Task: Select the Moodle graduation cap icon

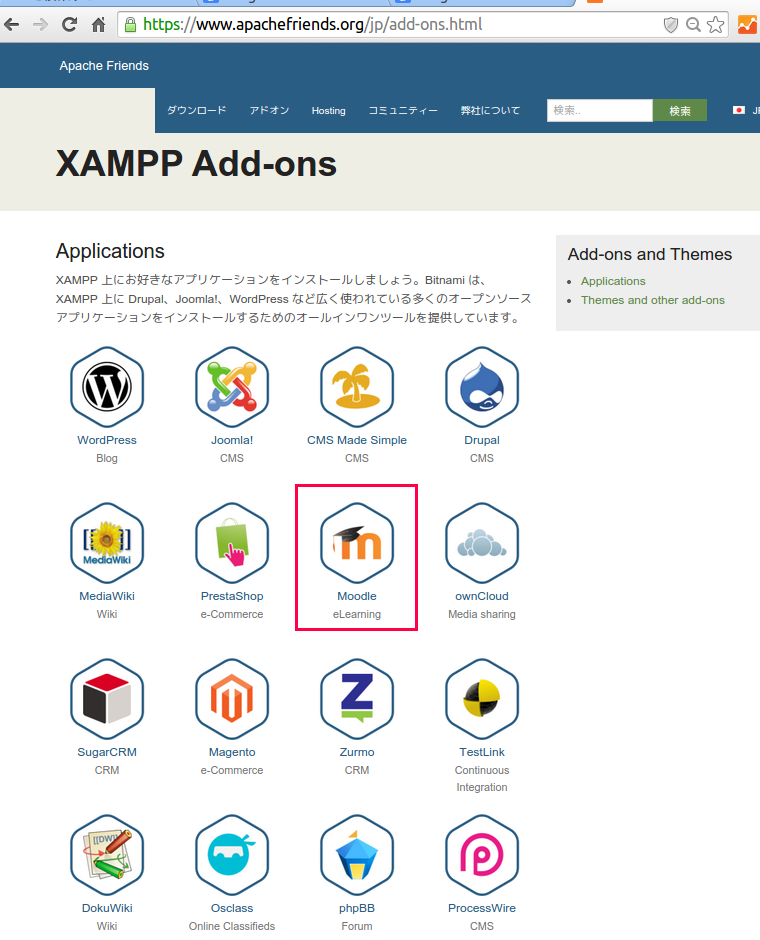Action: pos(357,543)
